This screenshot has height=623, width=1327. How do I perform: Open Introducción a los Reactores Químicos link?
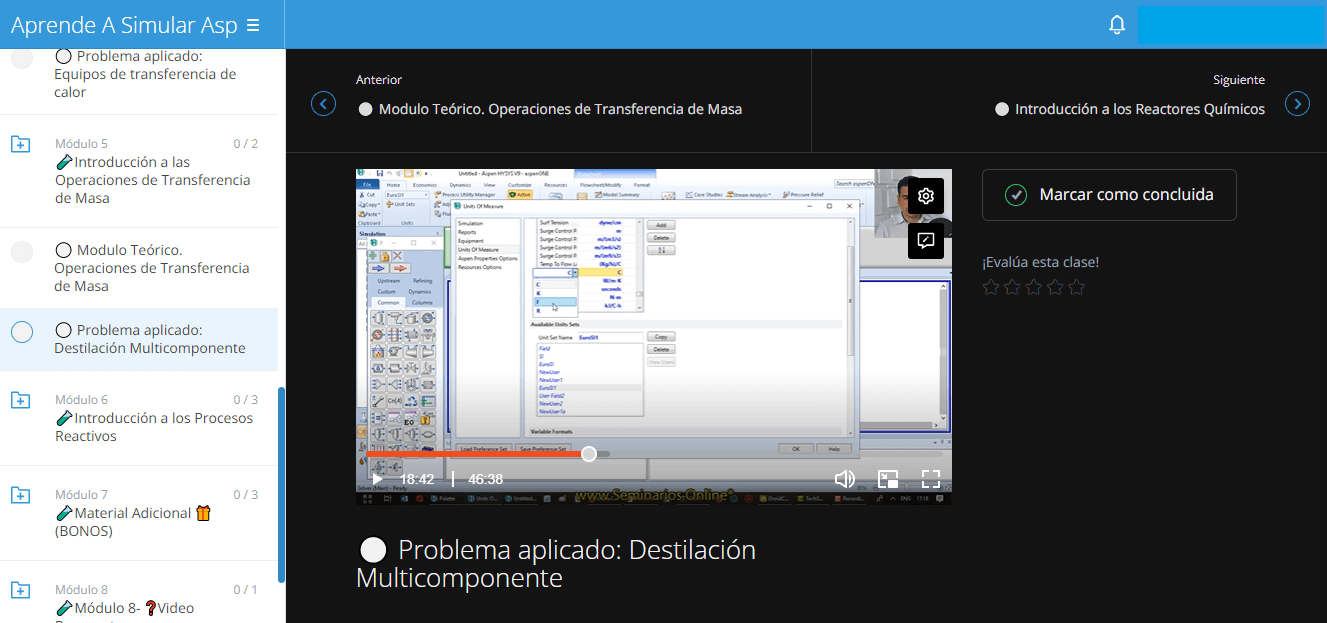pos(1139,109)
